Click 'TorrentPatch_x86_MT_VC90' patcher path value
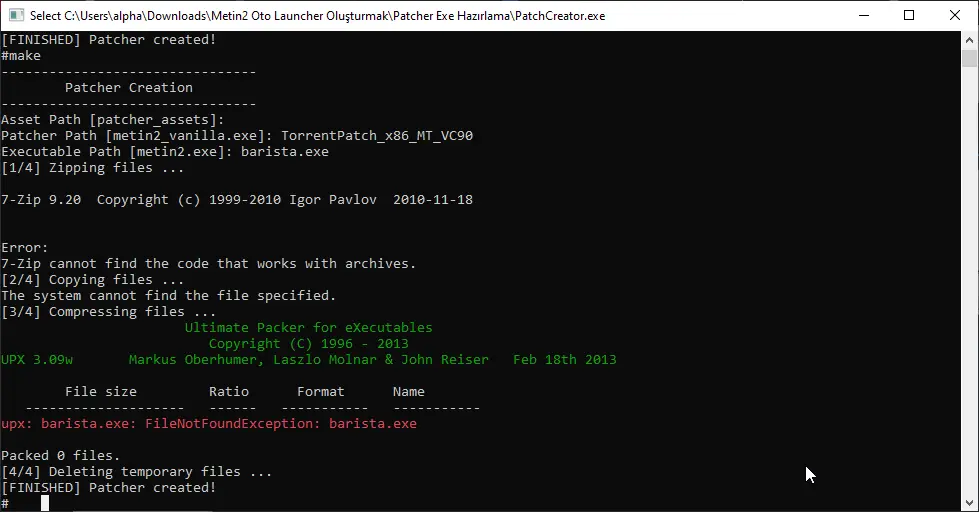The image size is (979, 512). 377,136
